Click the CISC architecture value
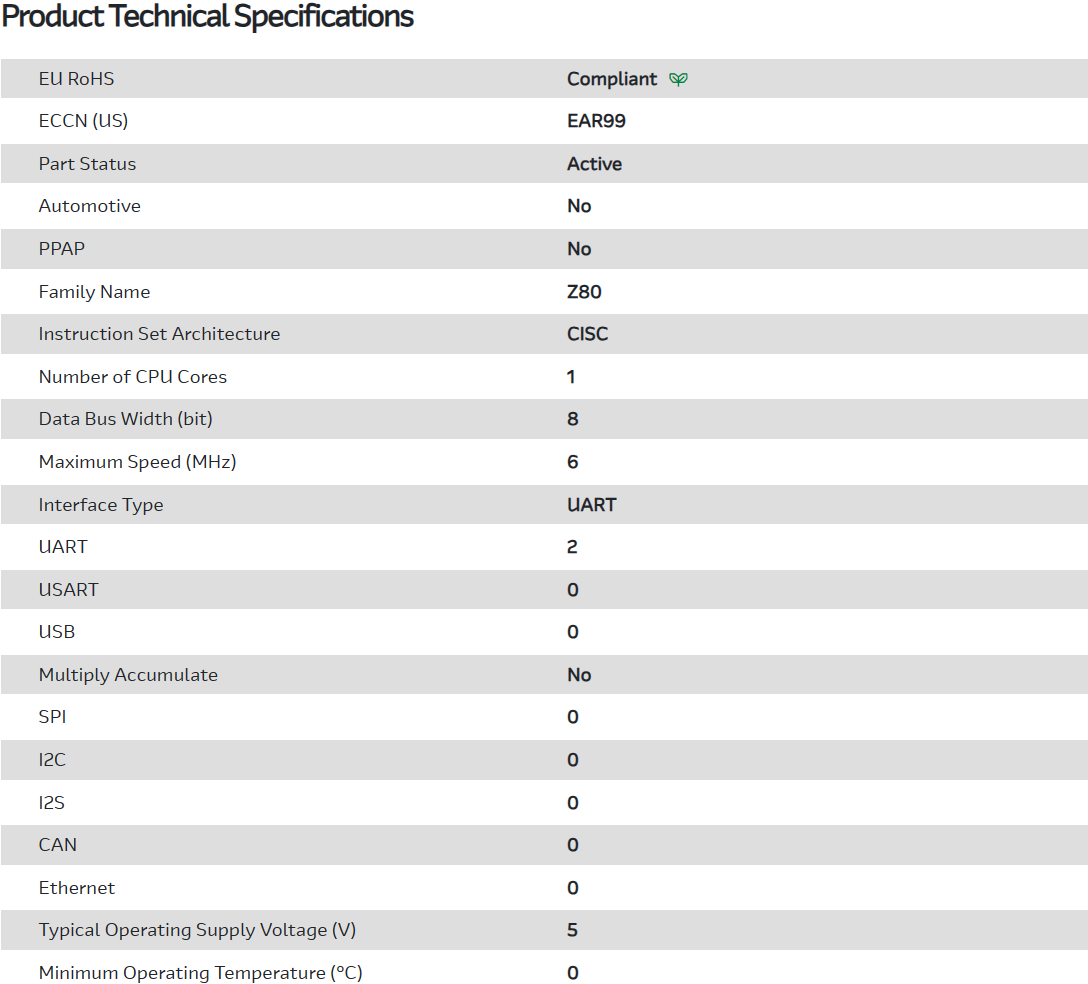1088x984 pixels. pos(587,334)
